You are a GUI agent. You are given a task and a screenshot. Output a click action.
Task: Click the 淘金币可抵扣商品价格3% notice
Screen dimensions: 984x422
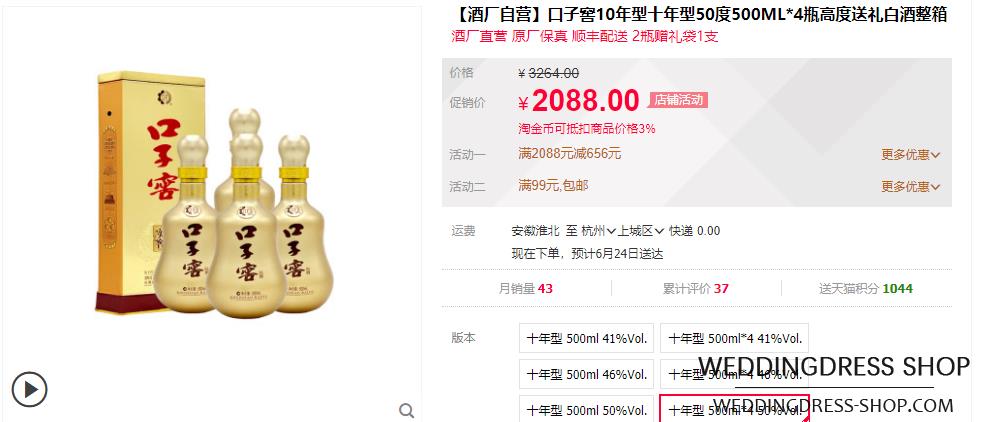pyautogui.click(x=587, y=129)
